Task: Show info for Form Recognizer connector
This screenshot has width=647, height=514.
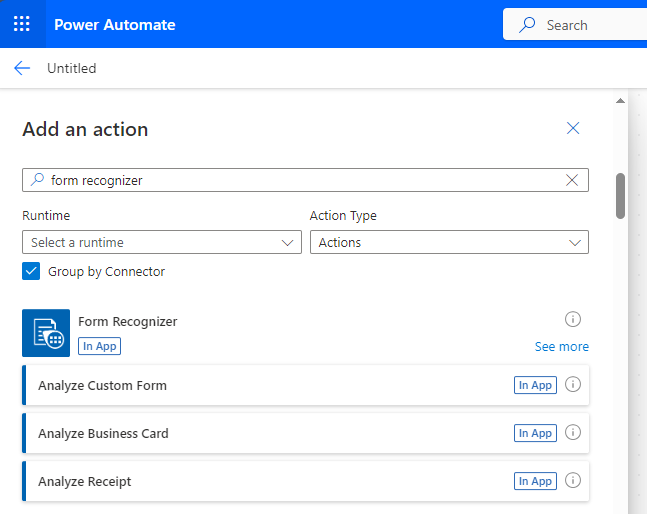Action: pos(573,319)
